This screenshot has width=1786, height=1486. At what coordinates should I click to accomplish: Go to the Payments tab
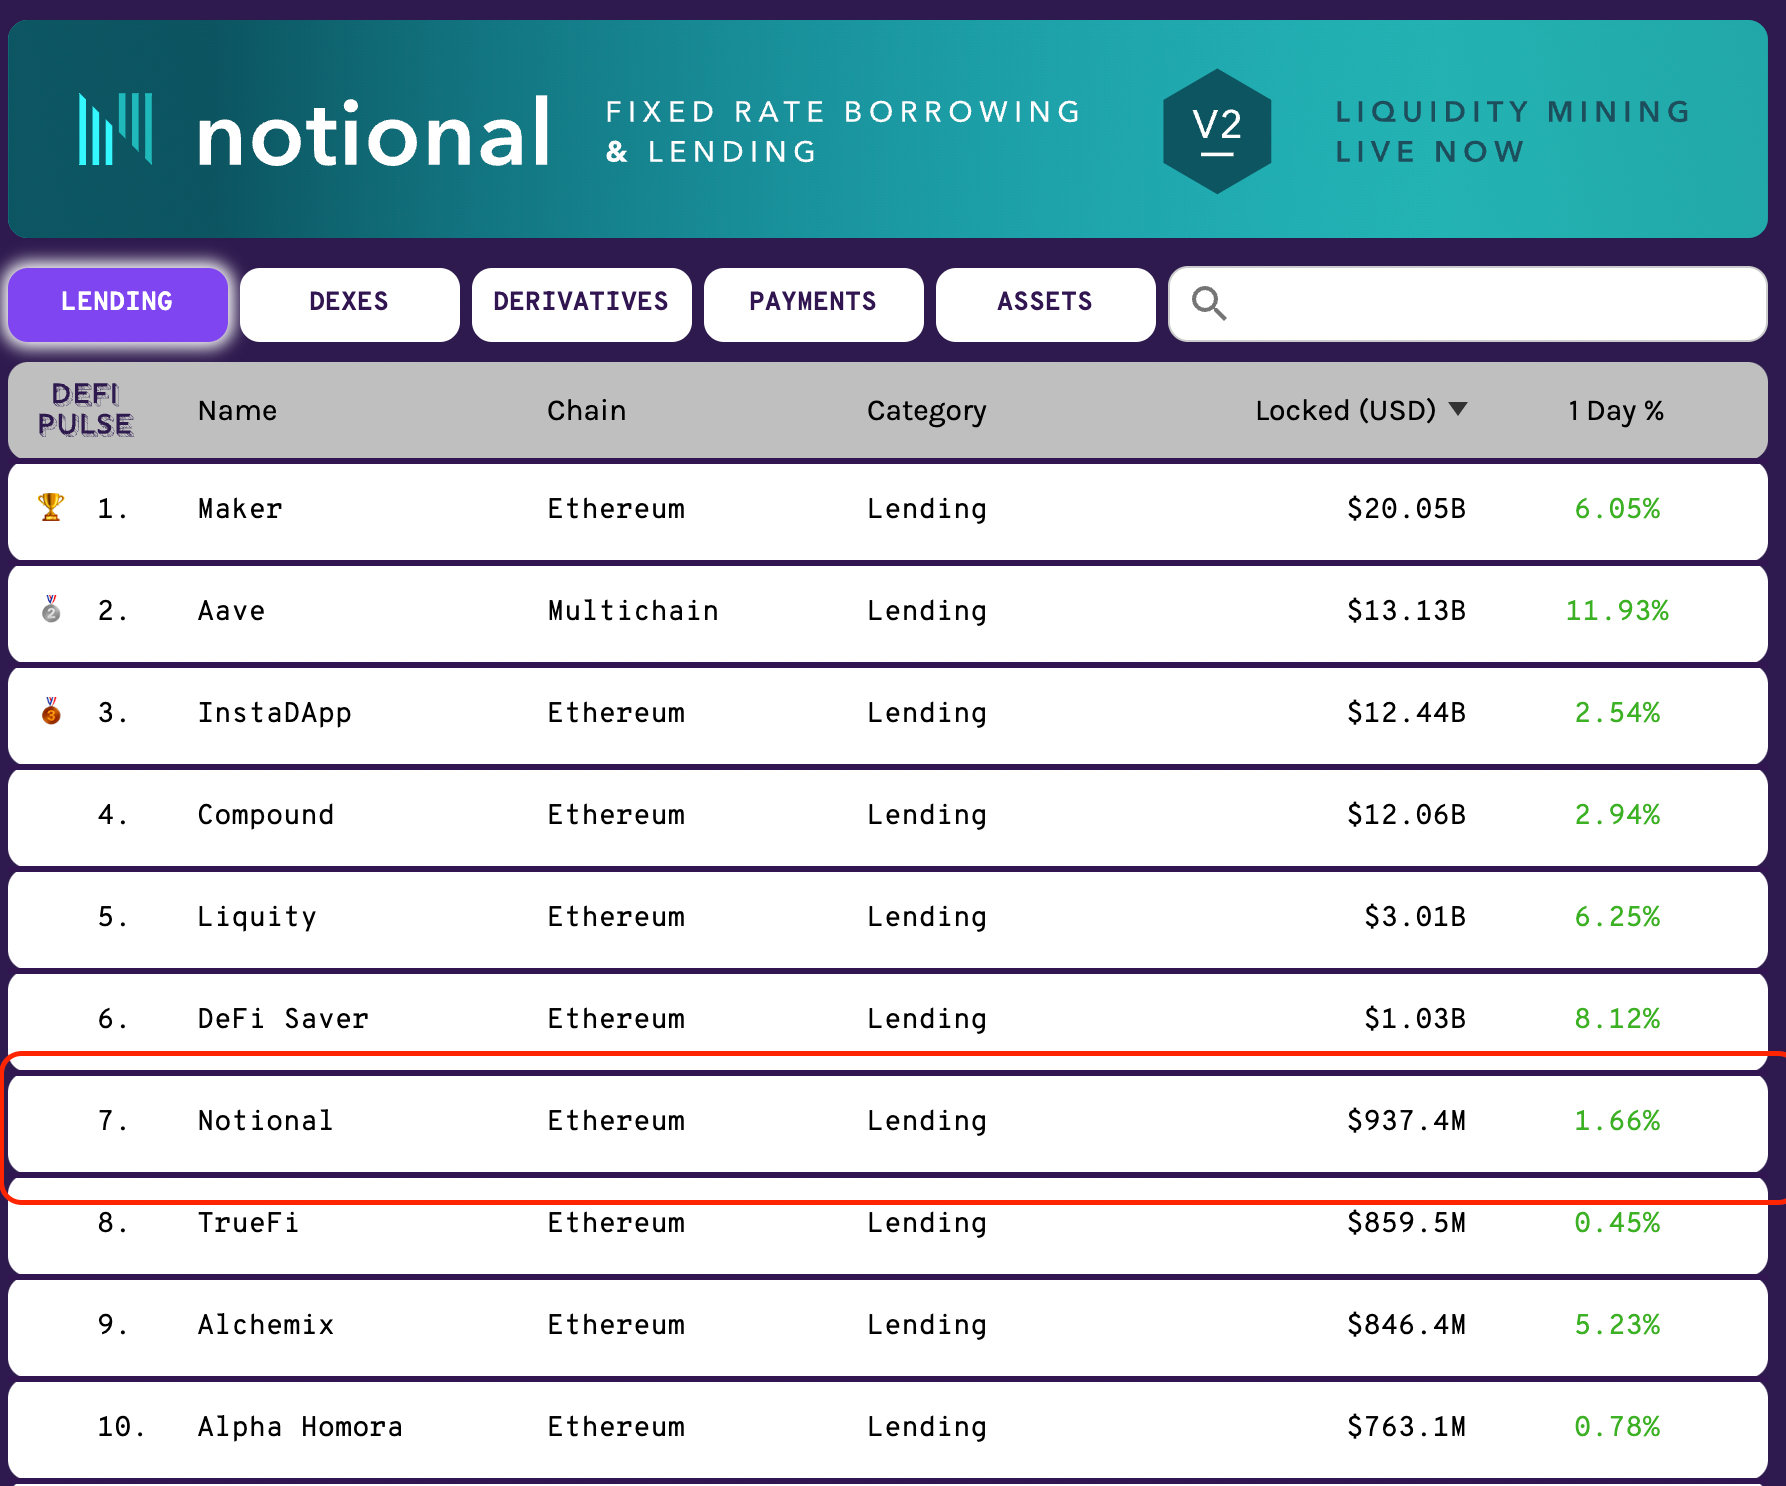click(814, 304)
